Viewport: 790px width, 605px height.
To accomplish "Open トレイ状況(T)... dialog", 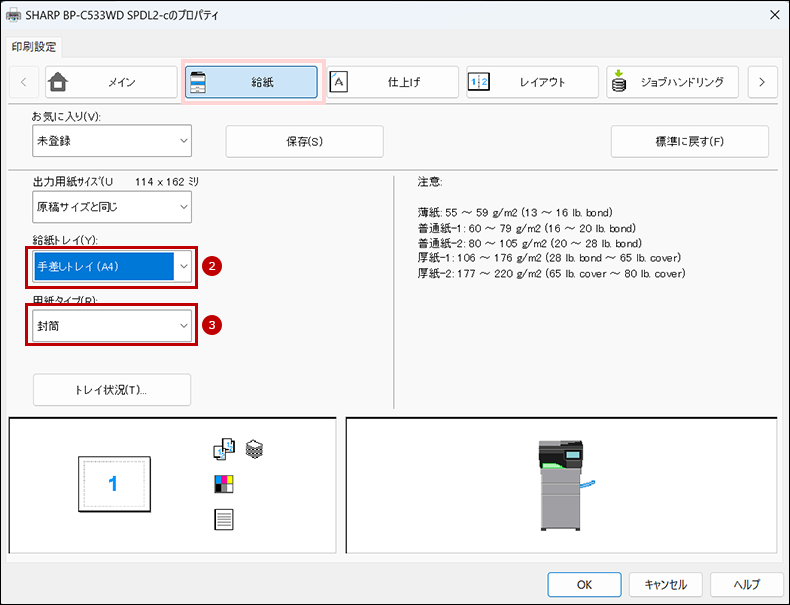I will pos(111,390).
